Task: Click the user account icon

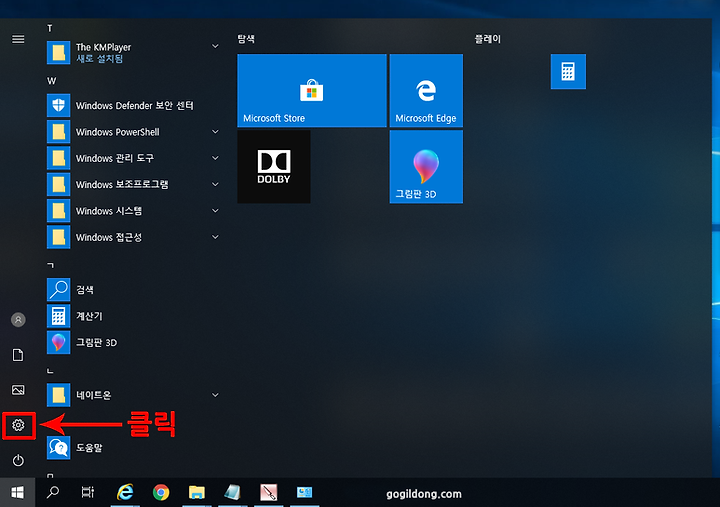Action: [18, 320]
